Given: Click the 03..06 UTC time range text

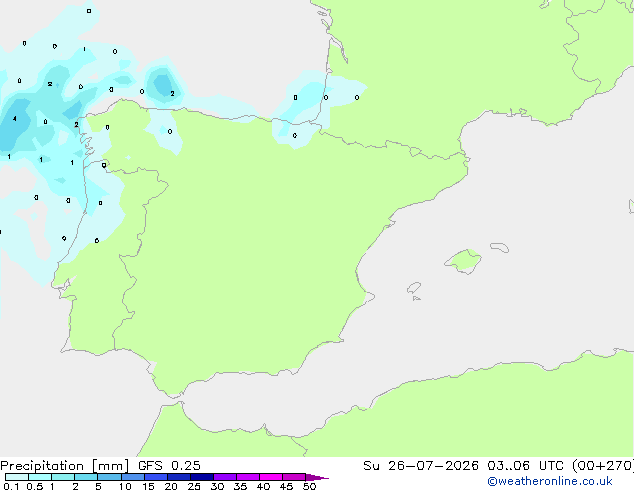Looking at the screenshot, I should (x=525, y=466).
